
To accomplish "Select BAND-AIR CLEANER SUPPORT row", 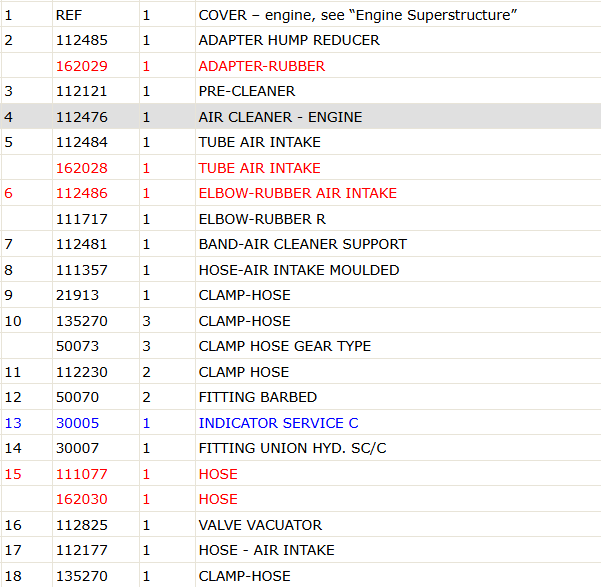I will point(300,244).
